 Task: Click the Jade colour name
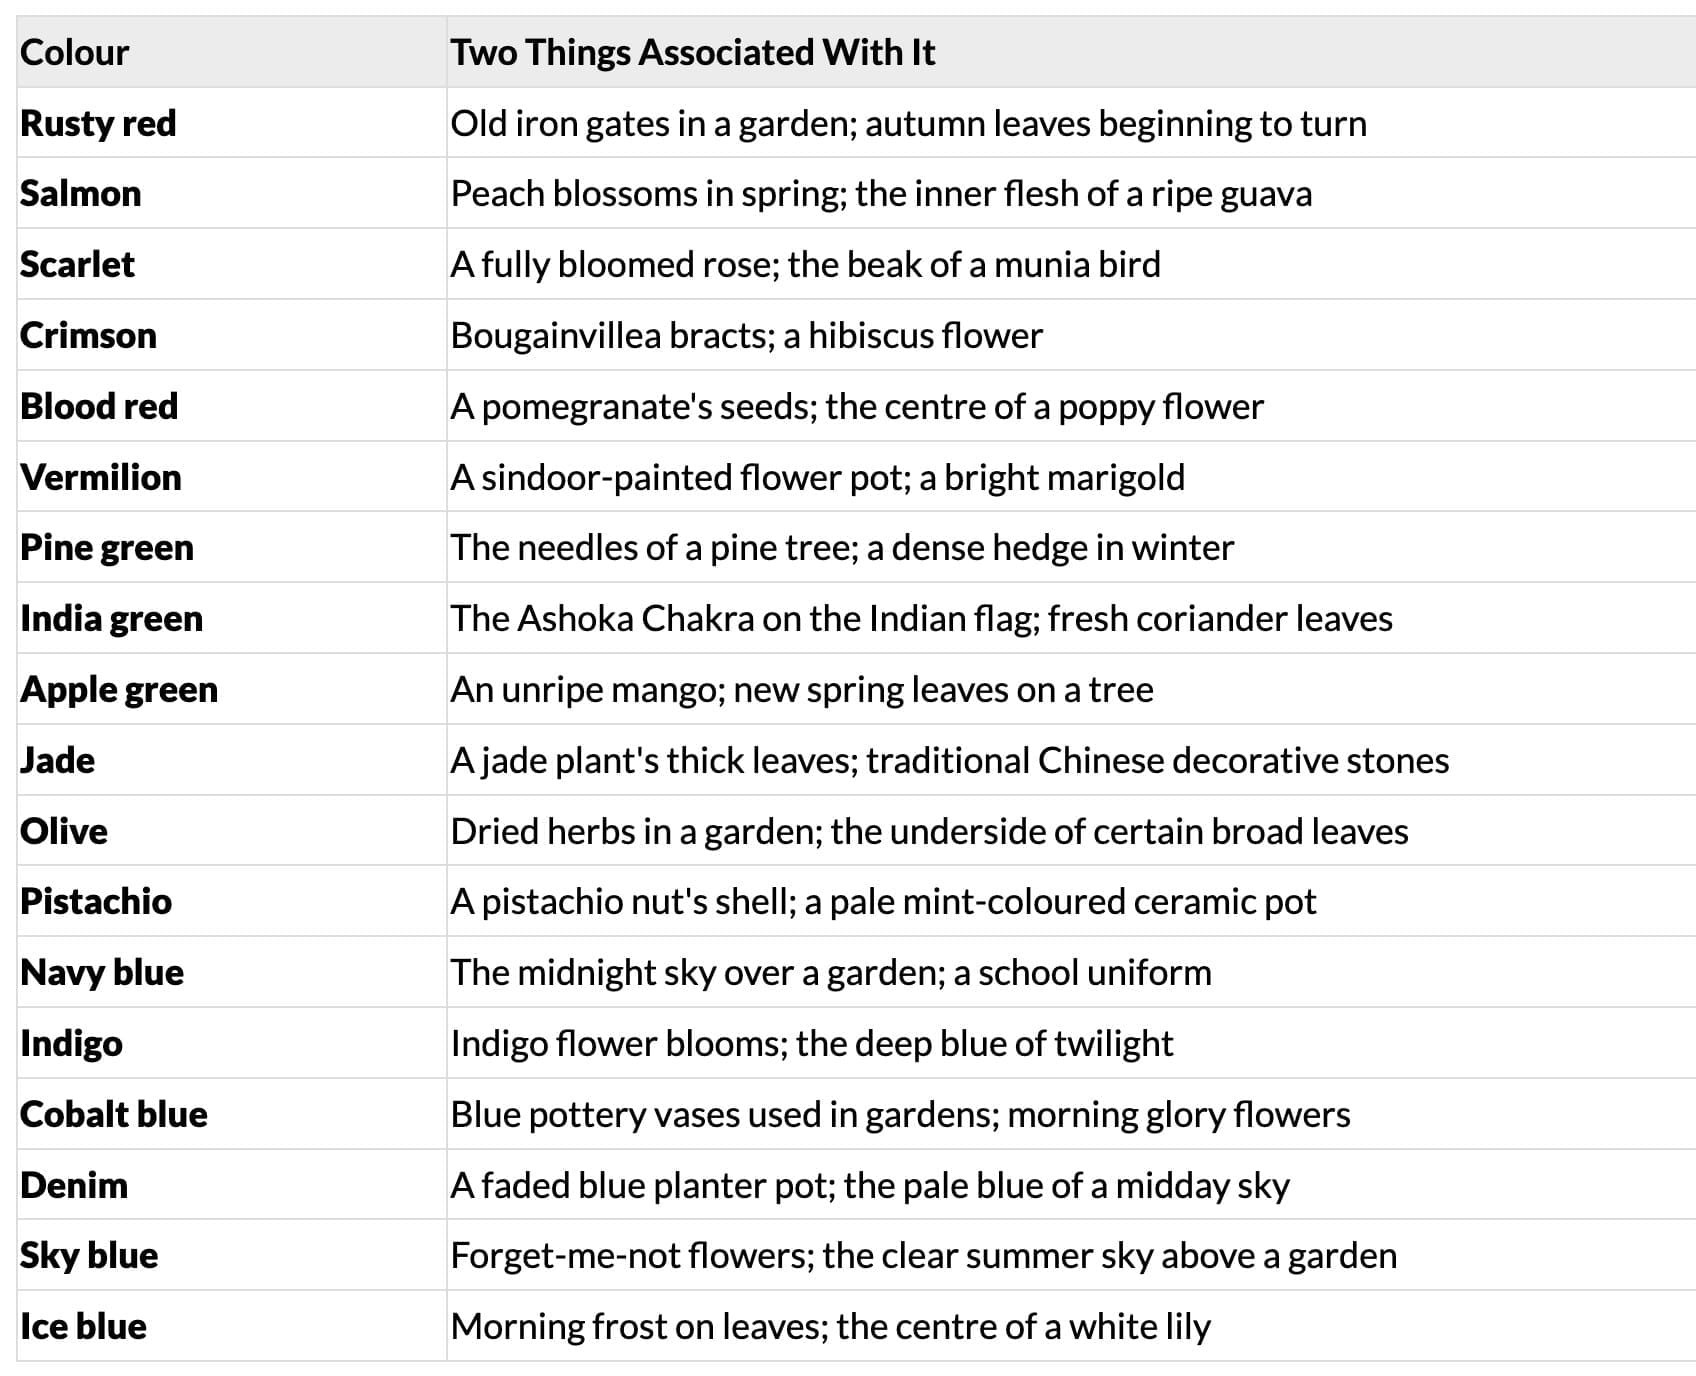58,760
